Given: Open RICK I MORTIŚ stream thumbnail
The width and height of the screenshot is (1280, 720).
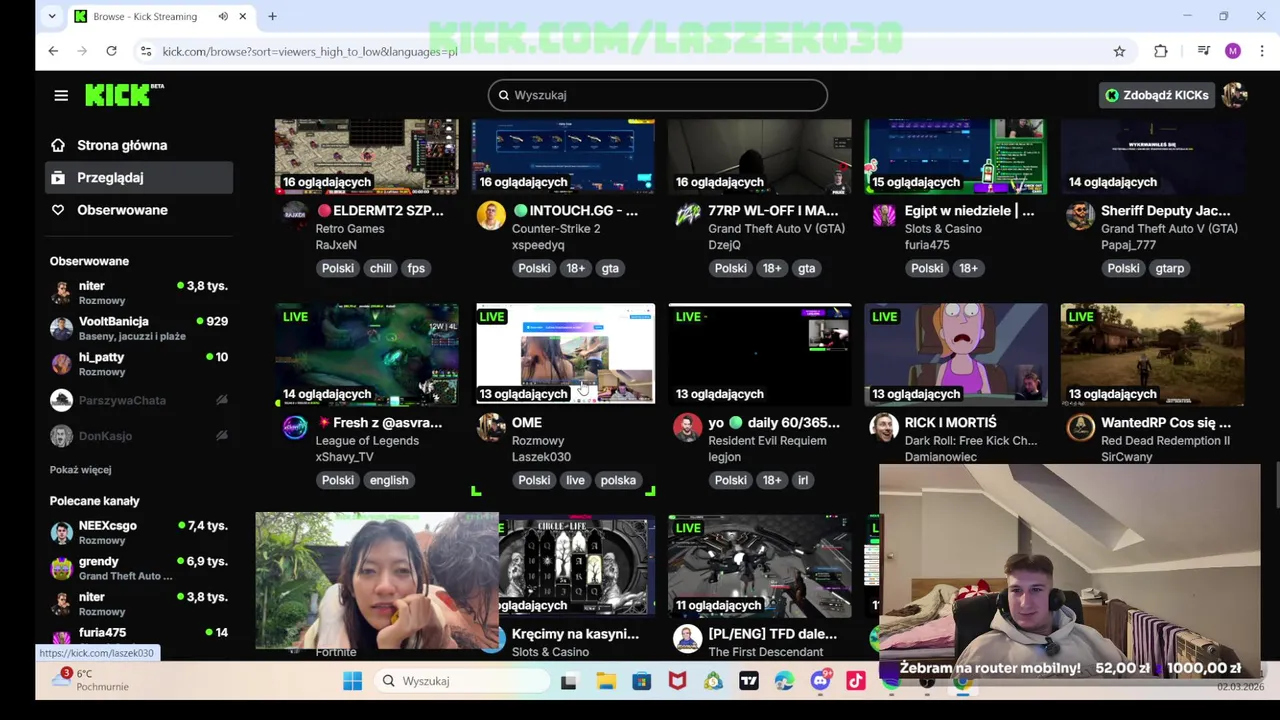Looking at the screenshot, I should point(956,355).
